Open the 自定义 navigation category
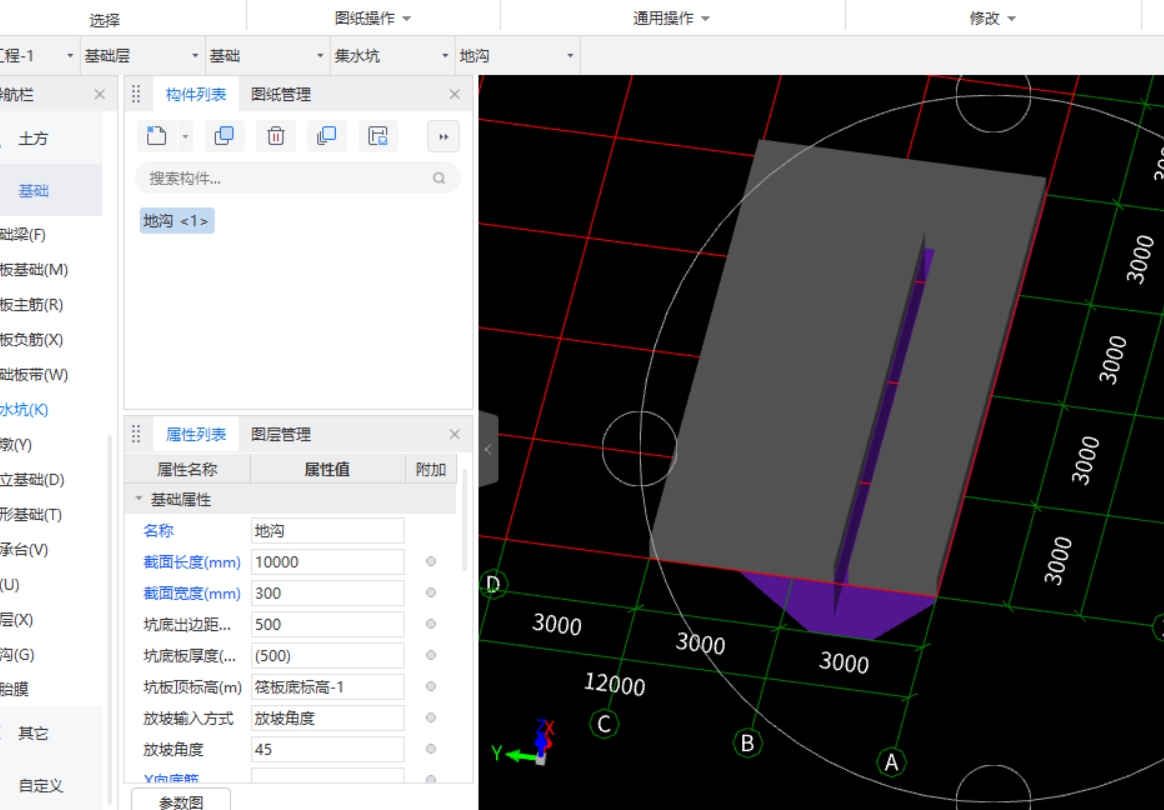 [x=41, y=785]
